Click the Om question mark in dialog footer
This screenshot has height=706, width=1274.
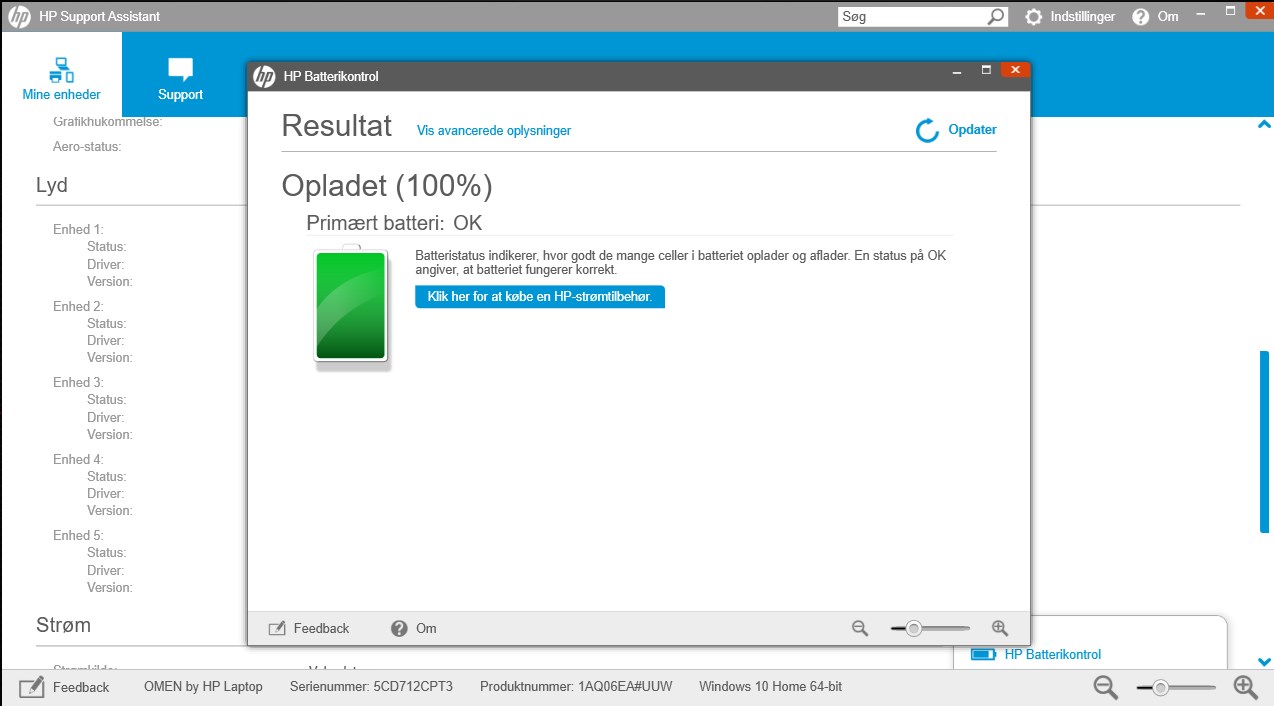(x=399, y=628)
